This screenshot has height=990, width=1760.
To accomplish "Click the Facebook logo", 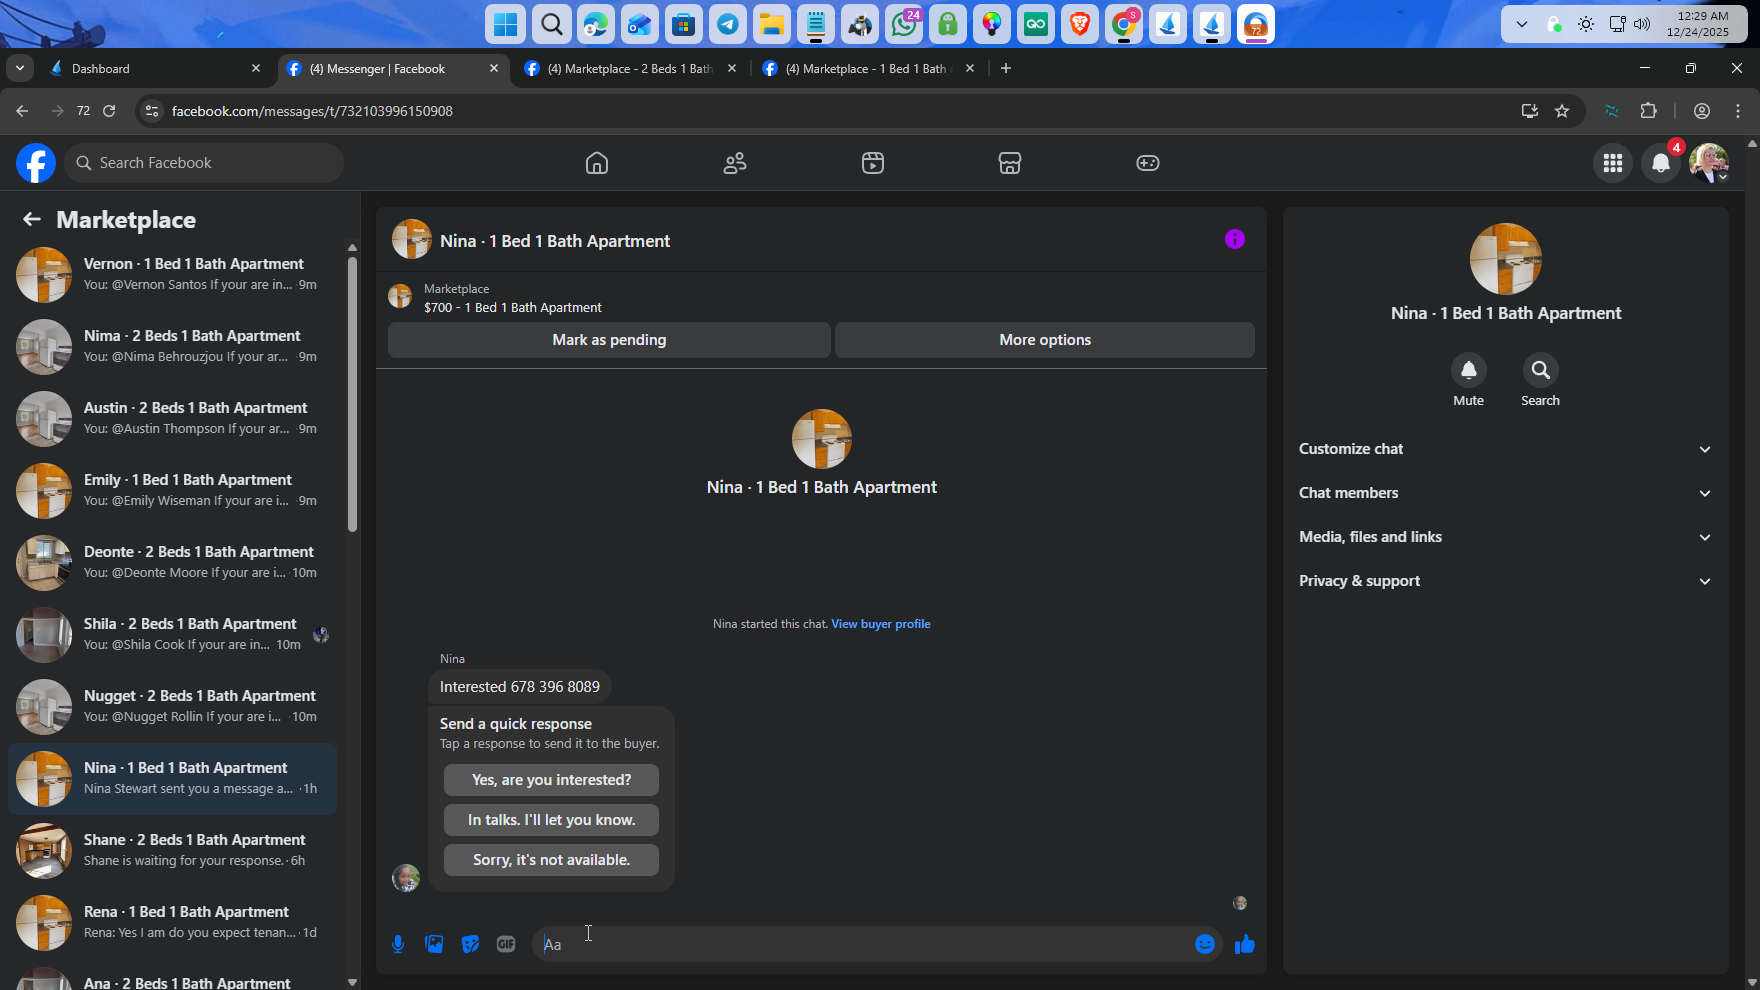I will pos(36,163).
